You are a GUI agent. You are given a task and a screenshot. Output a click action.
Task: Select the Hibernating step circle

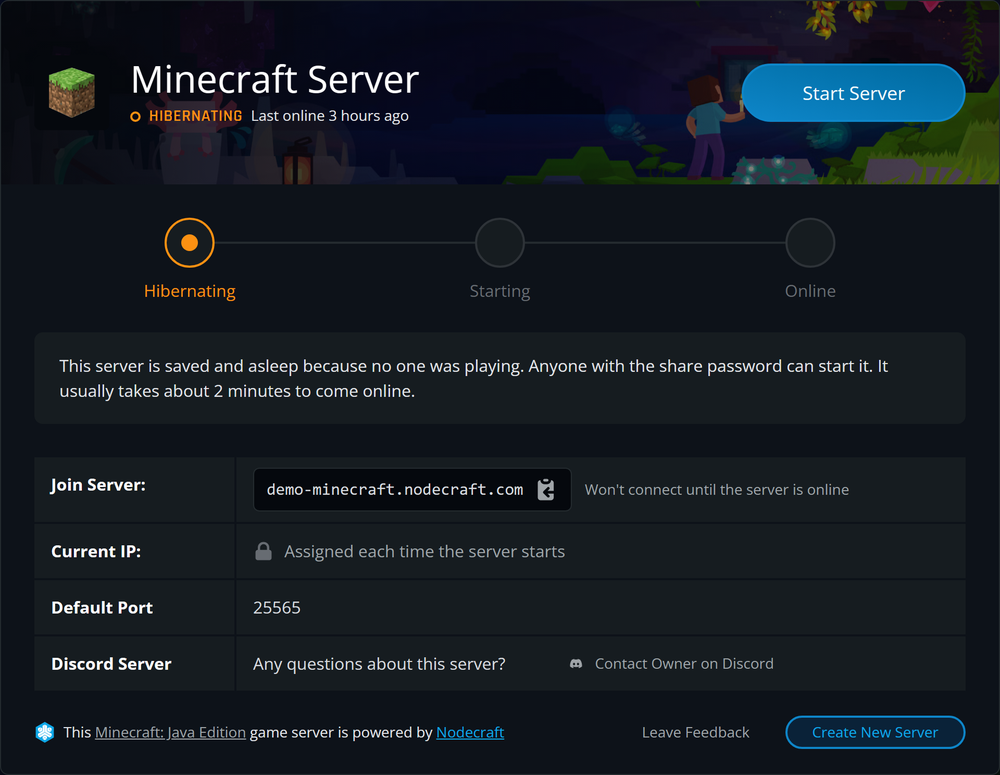(189, 242)
